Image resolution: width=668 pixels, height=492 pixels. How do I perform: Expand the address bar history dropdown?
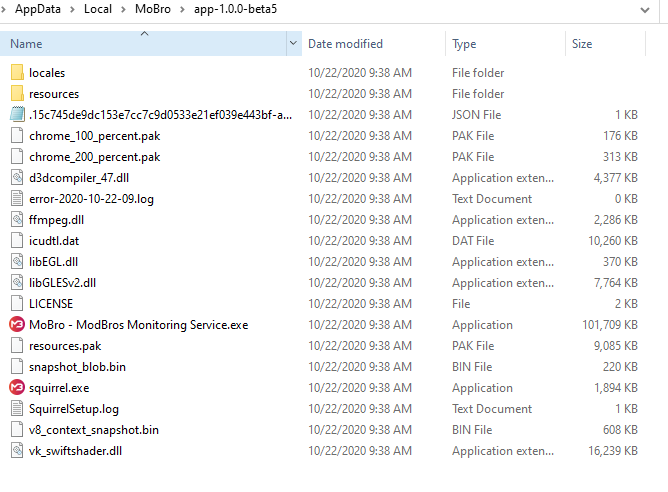(x=645, y=9)
